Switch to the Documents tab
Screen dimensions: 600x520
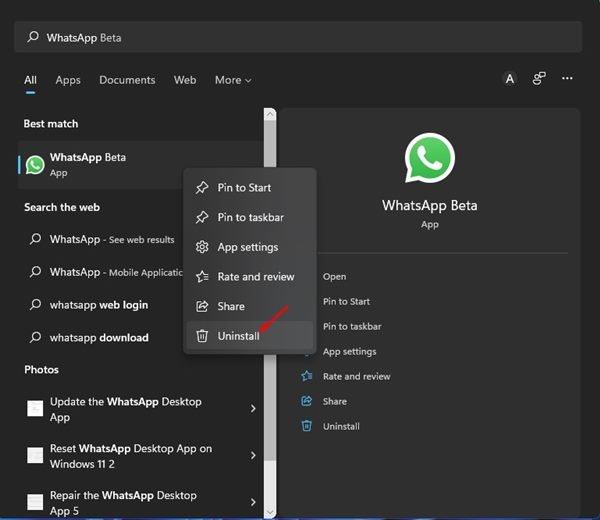[127, 80]
